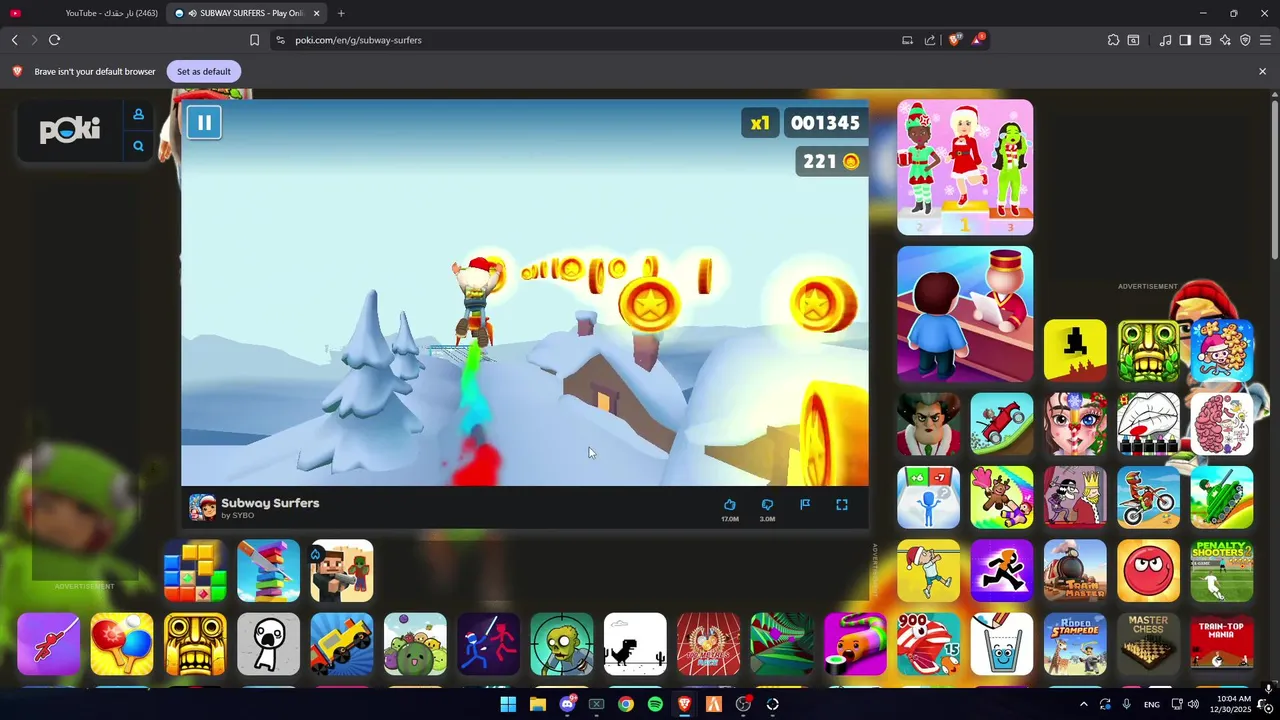Open Subway Surfers game title link
Image resolution: width=1280 pixels, height=720 pixels.
270,503
